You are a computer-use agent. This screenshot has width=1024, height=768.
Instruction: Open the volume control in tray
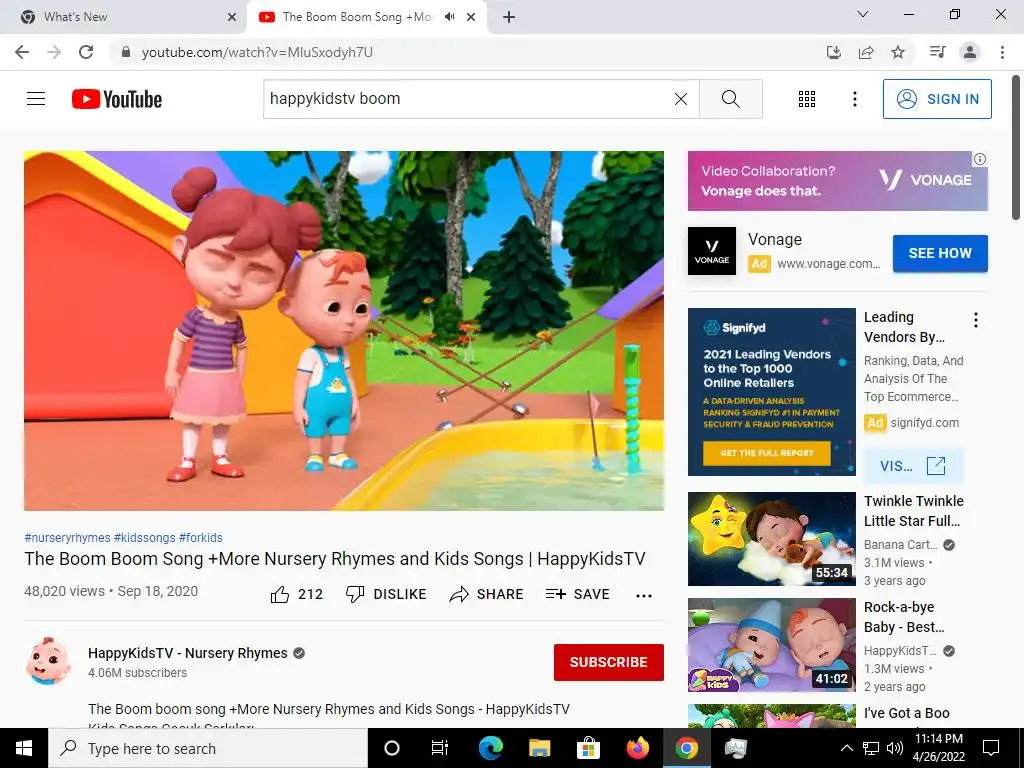tap(895, 748)
